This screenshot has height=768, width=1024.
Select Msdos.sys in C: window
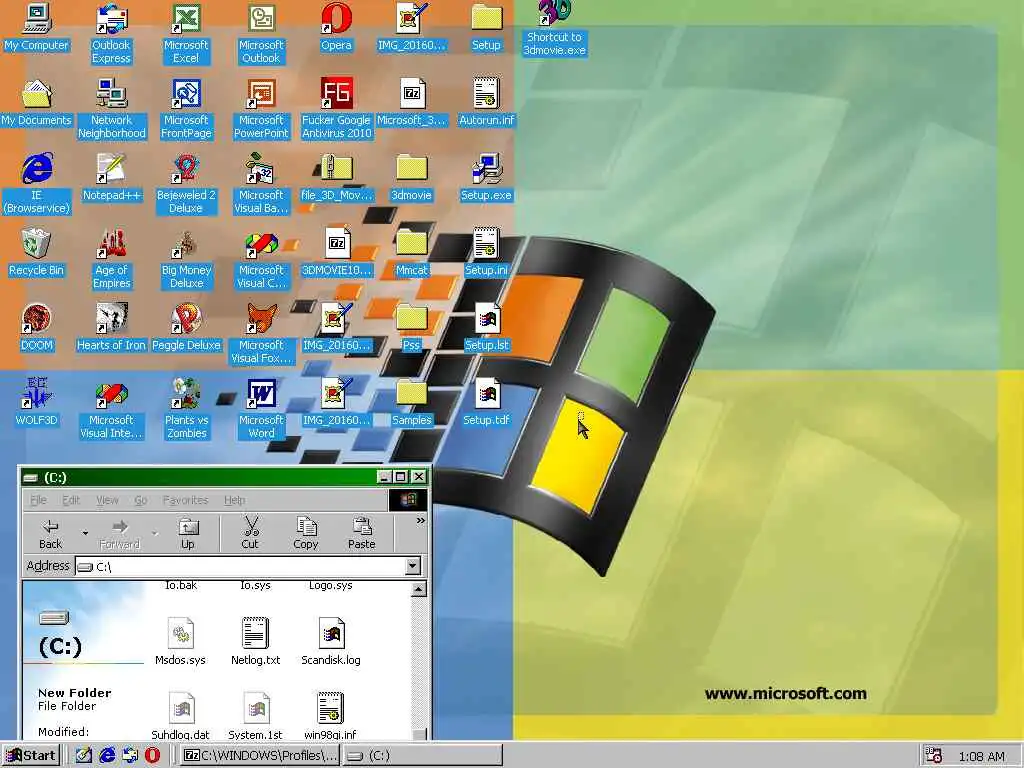pyautogui.click(x=180, y=641)
